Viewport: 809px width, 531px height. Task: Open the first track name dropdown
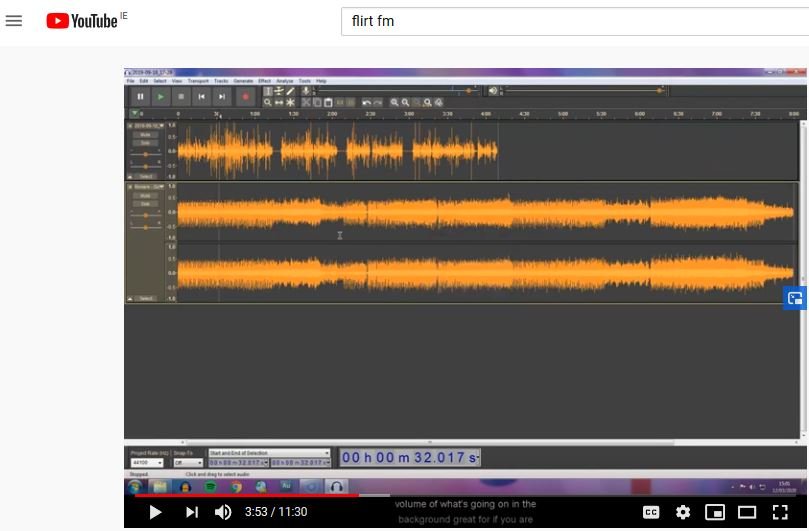(x=149, y=125)
